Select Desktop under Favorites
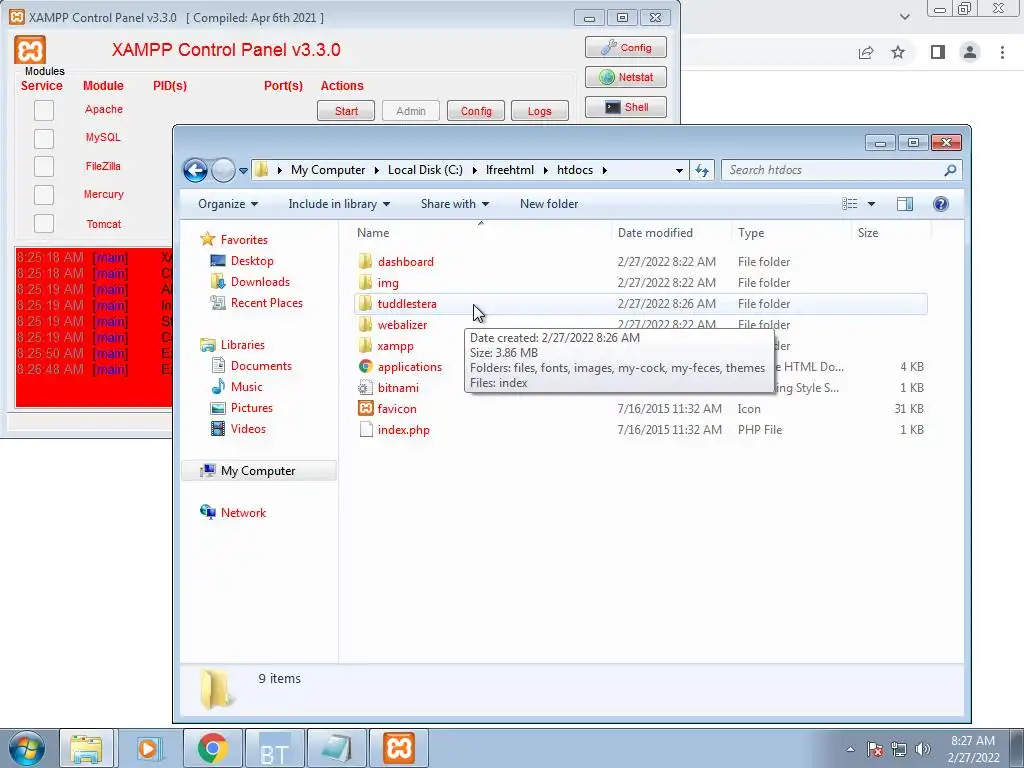Viewport: 1024px width, 768px height. [252, 261]
